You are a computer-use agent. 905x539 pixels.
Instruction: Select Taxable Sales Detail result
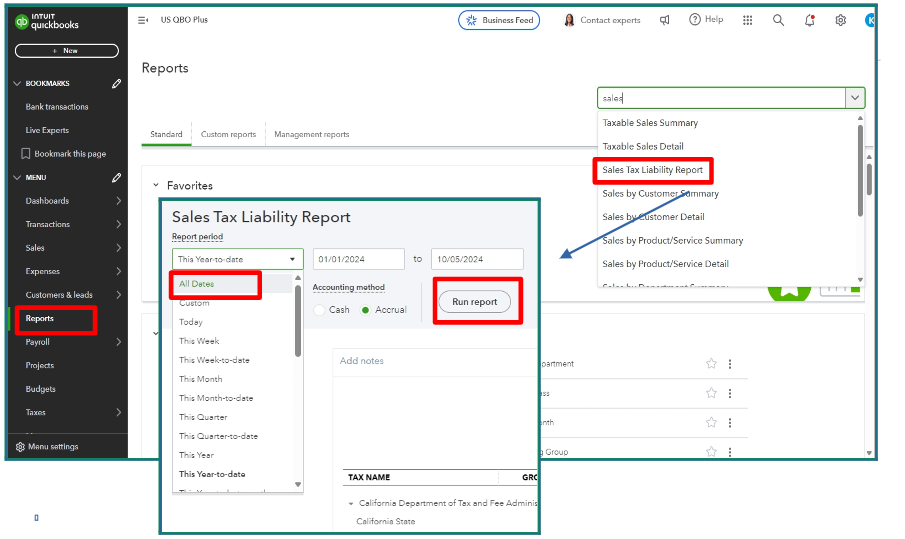point(643,146)
